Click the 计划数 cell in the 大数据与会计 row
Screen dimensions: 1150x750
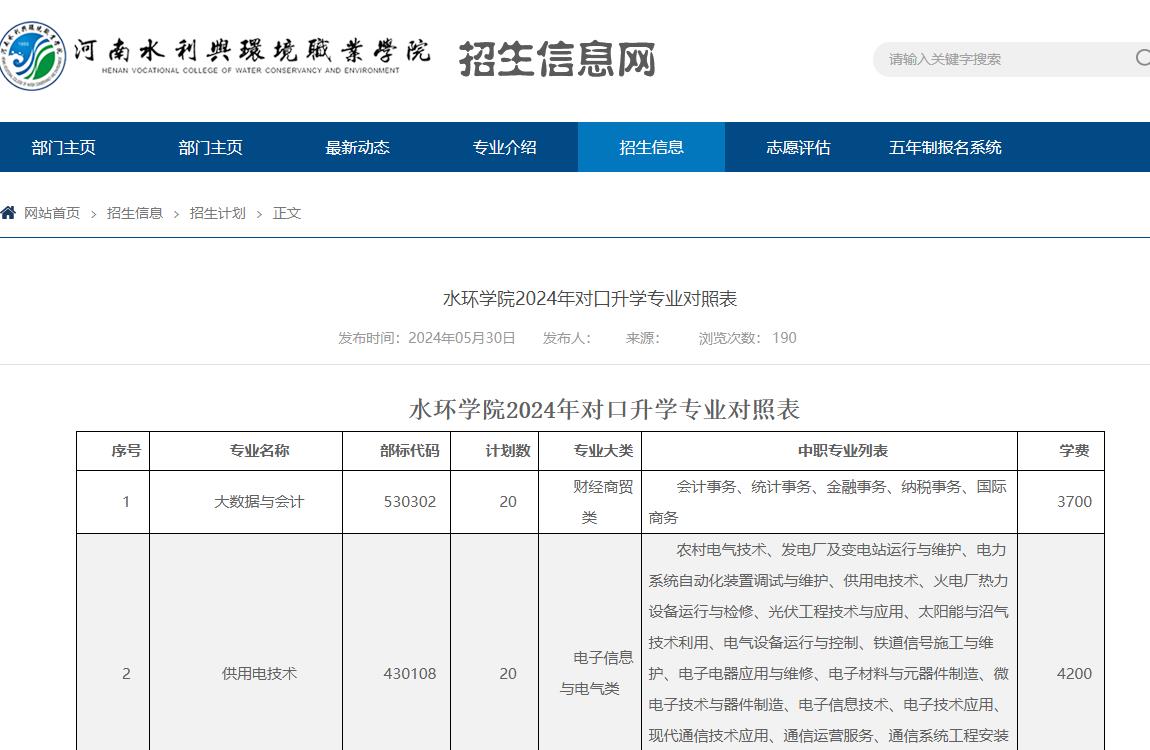pos(494,502)
